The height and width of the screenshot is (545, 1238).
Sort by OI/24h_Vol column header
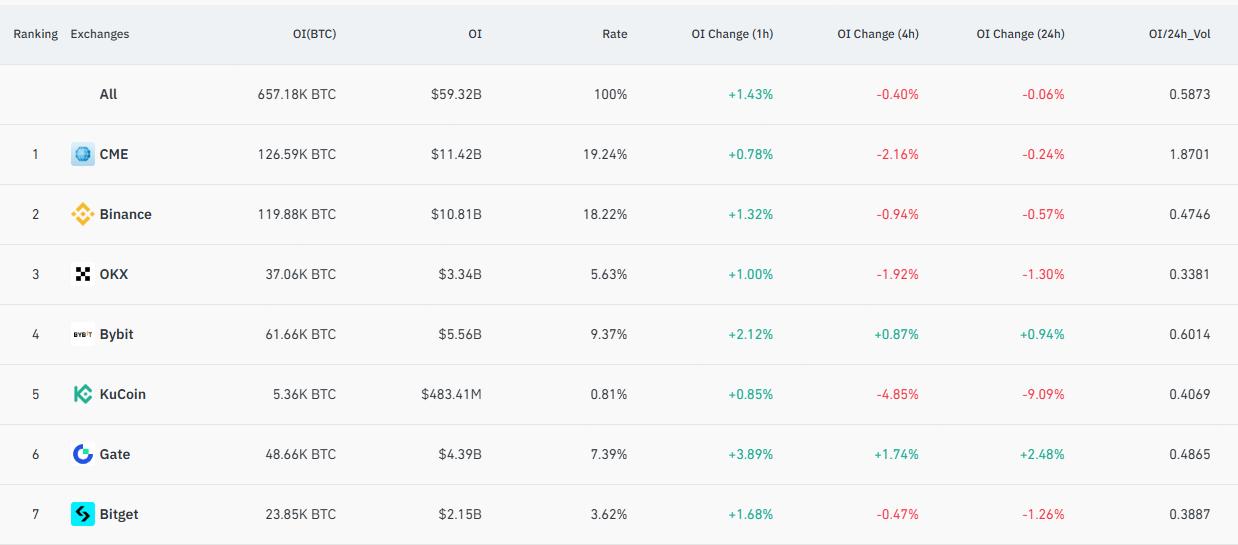tap(1179, 34)
